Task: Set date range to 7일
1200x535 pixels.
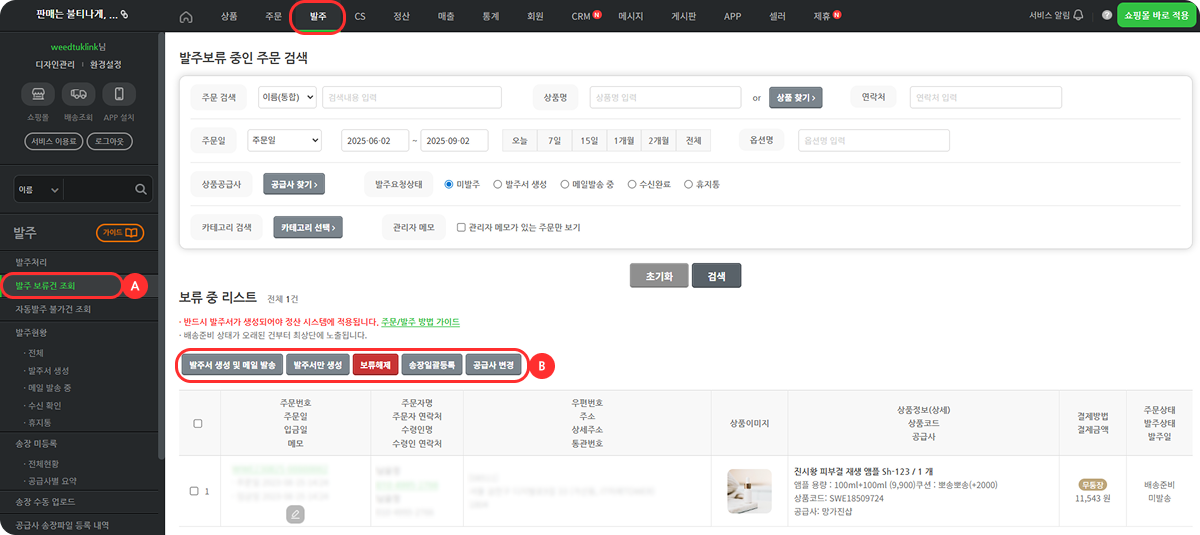Action: (x=554, y=140)
